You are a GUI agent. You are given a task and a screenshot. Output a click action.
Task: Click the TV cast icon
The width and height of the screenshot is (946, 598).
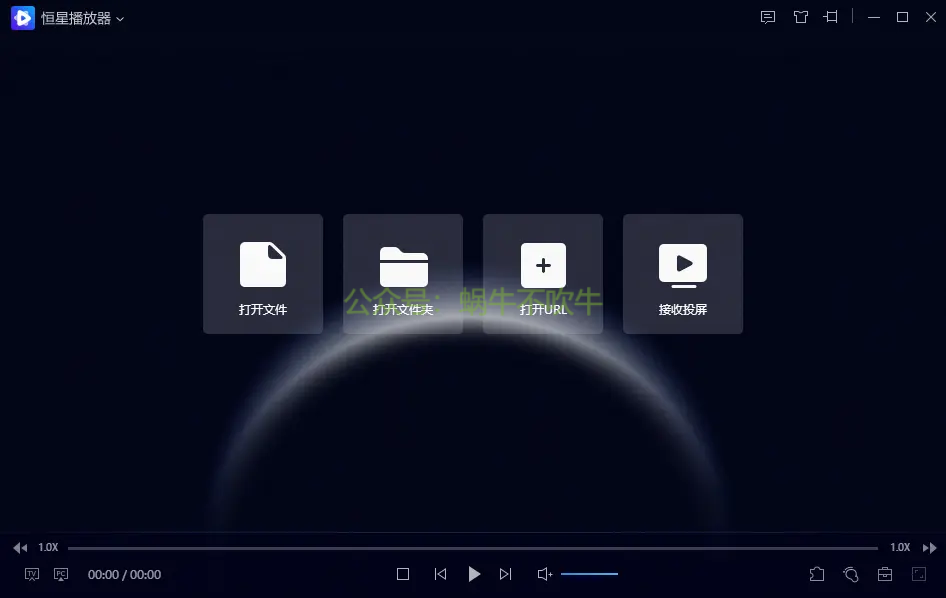(x=32, y=574)
